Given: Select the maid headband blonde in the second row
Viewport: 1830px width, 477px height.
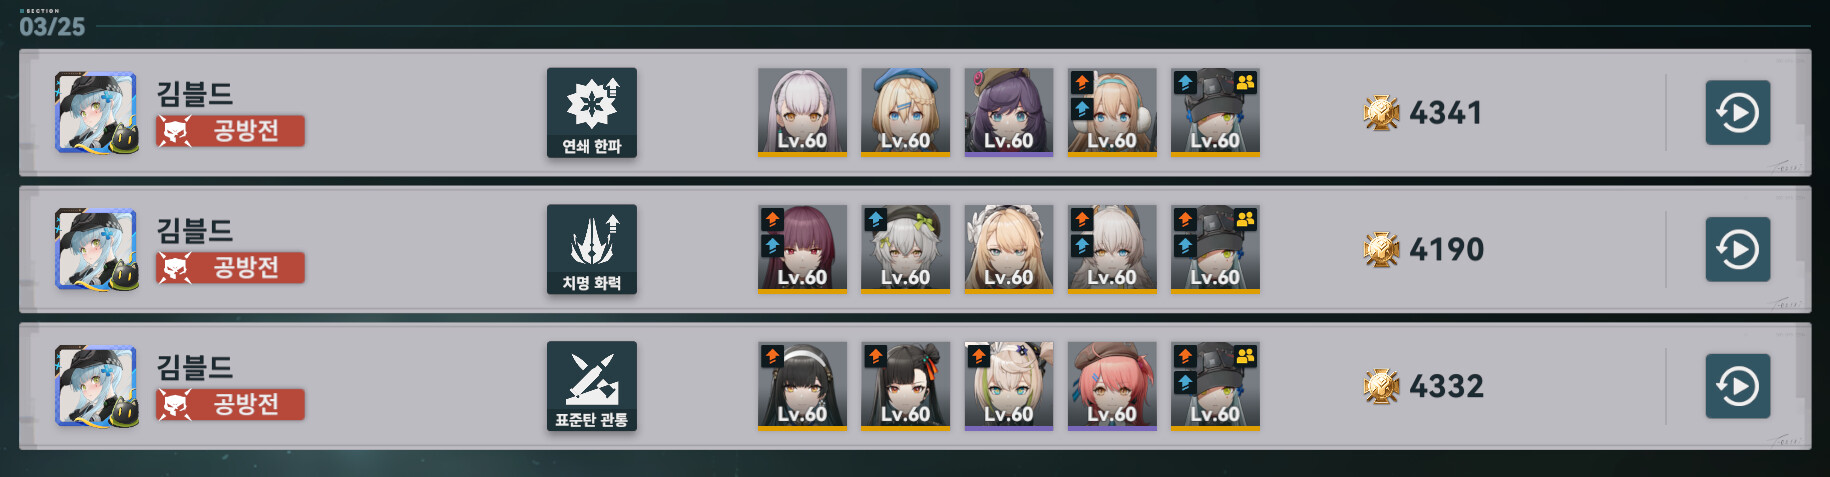Looking at the screenshot, I should click(x=1008, y=249).
